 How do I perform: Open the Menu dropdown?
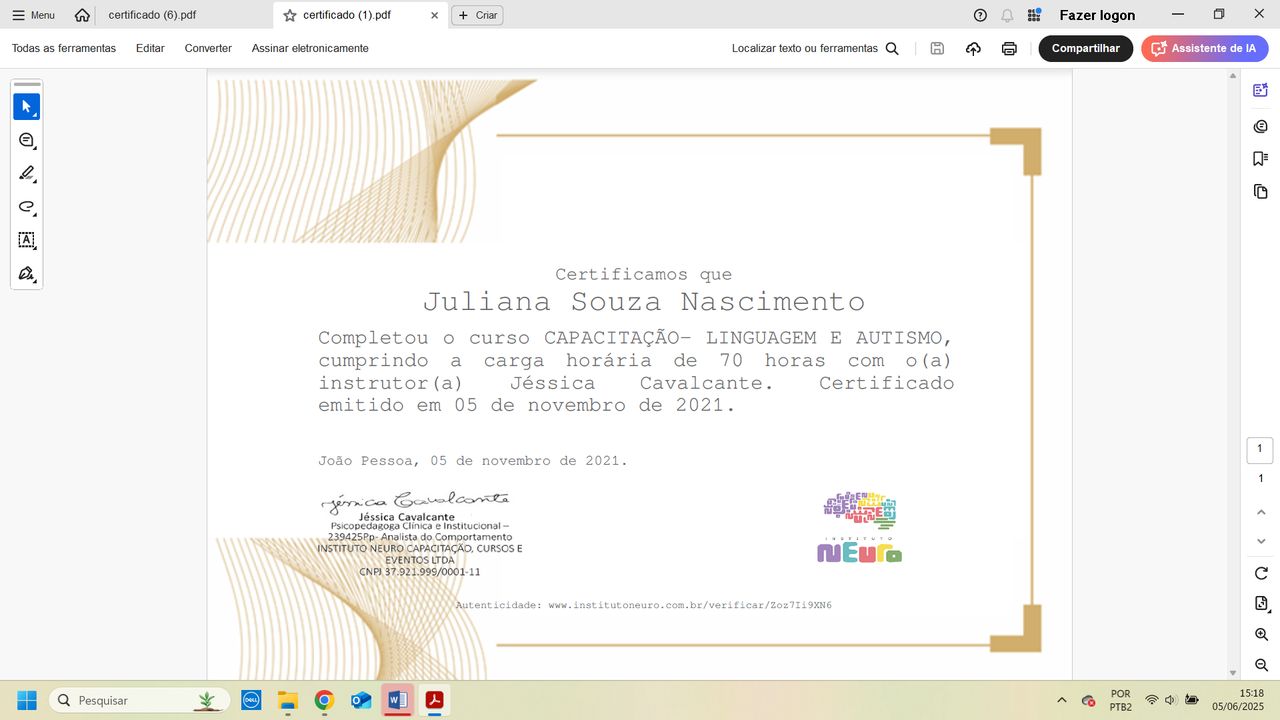click(x=33, y=15)
